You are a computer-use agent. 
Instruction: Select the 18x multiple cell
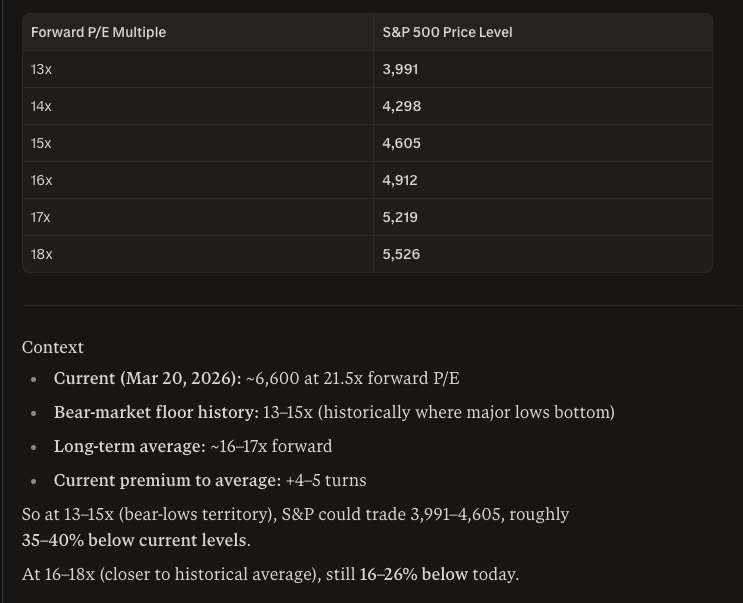(x=41, y=254)
